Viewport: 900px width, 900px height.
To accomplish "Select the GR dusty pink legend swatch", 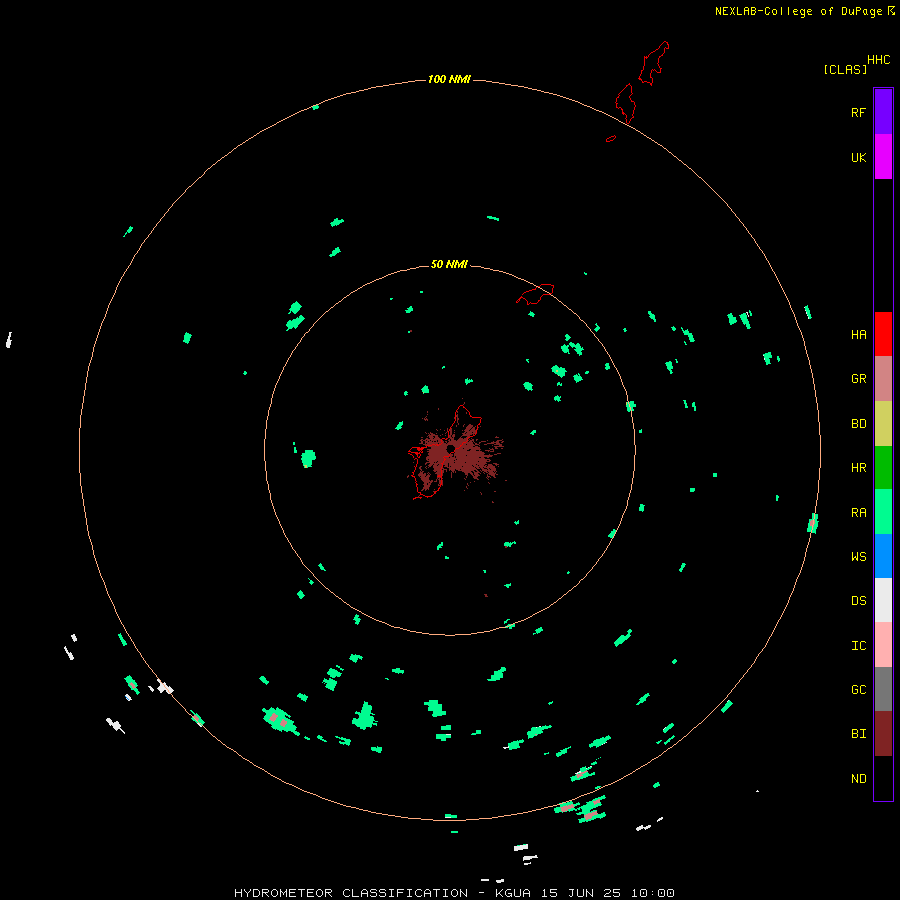I will click(883, 379).
